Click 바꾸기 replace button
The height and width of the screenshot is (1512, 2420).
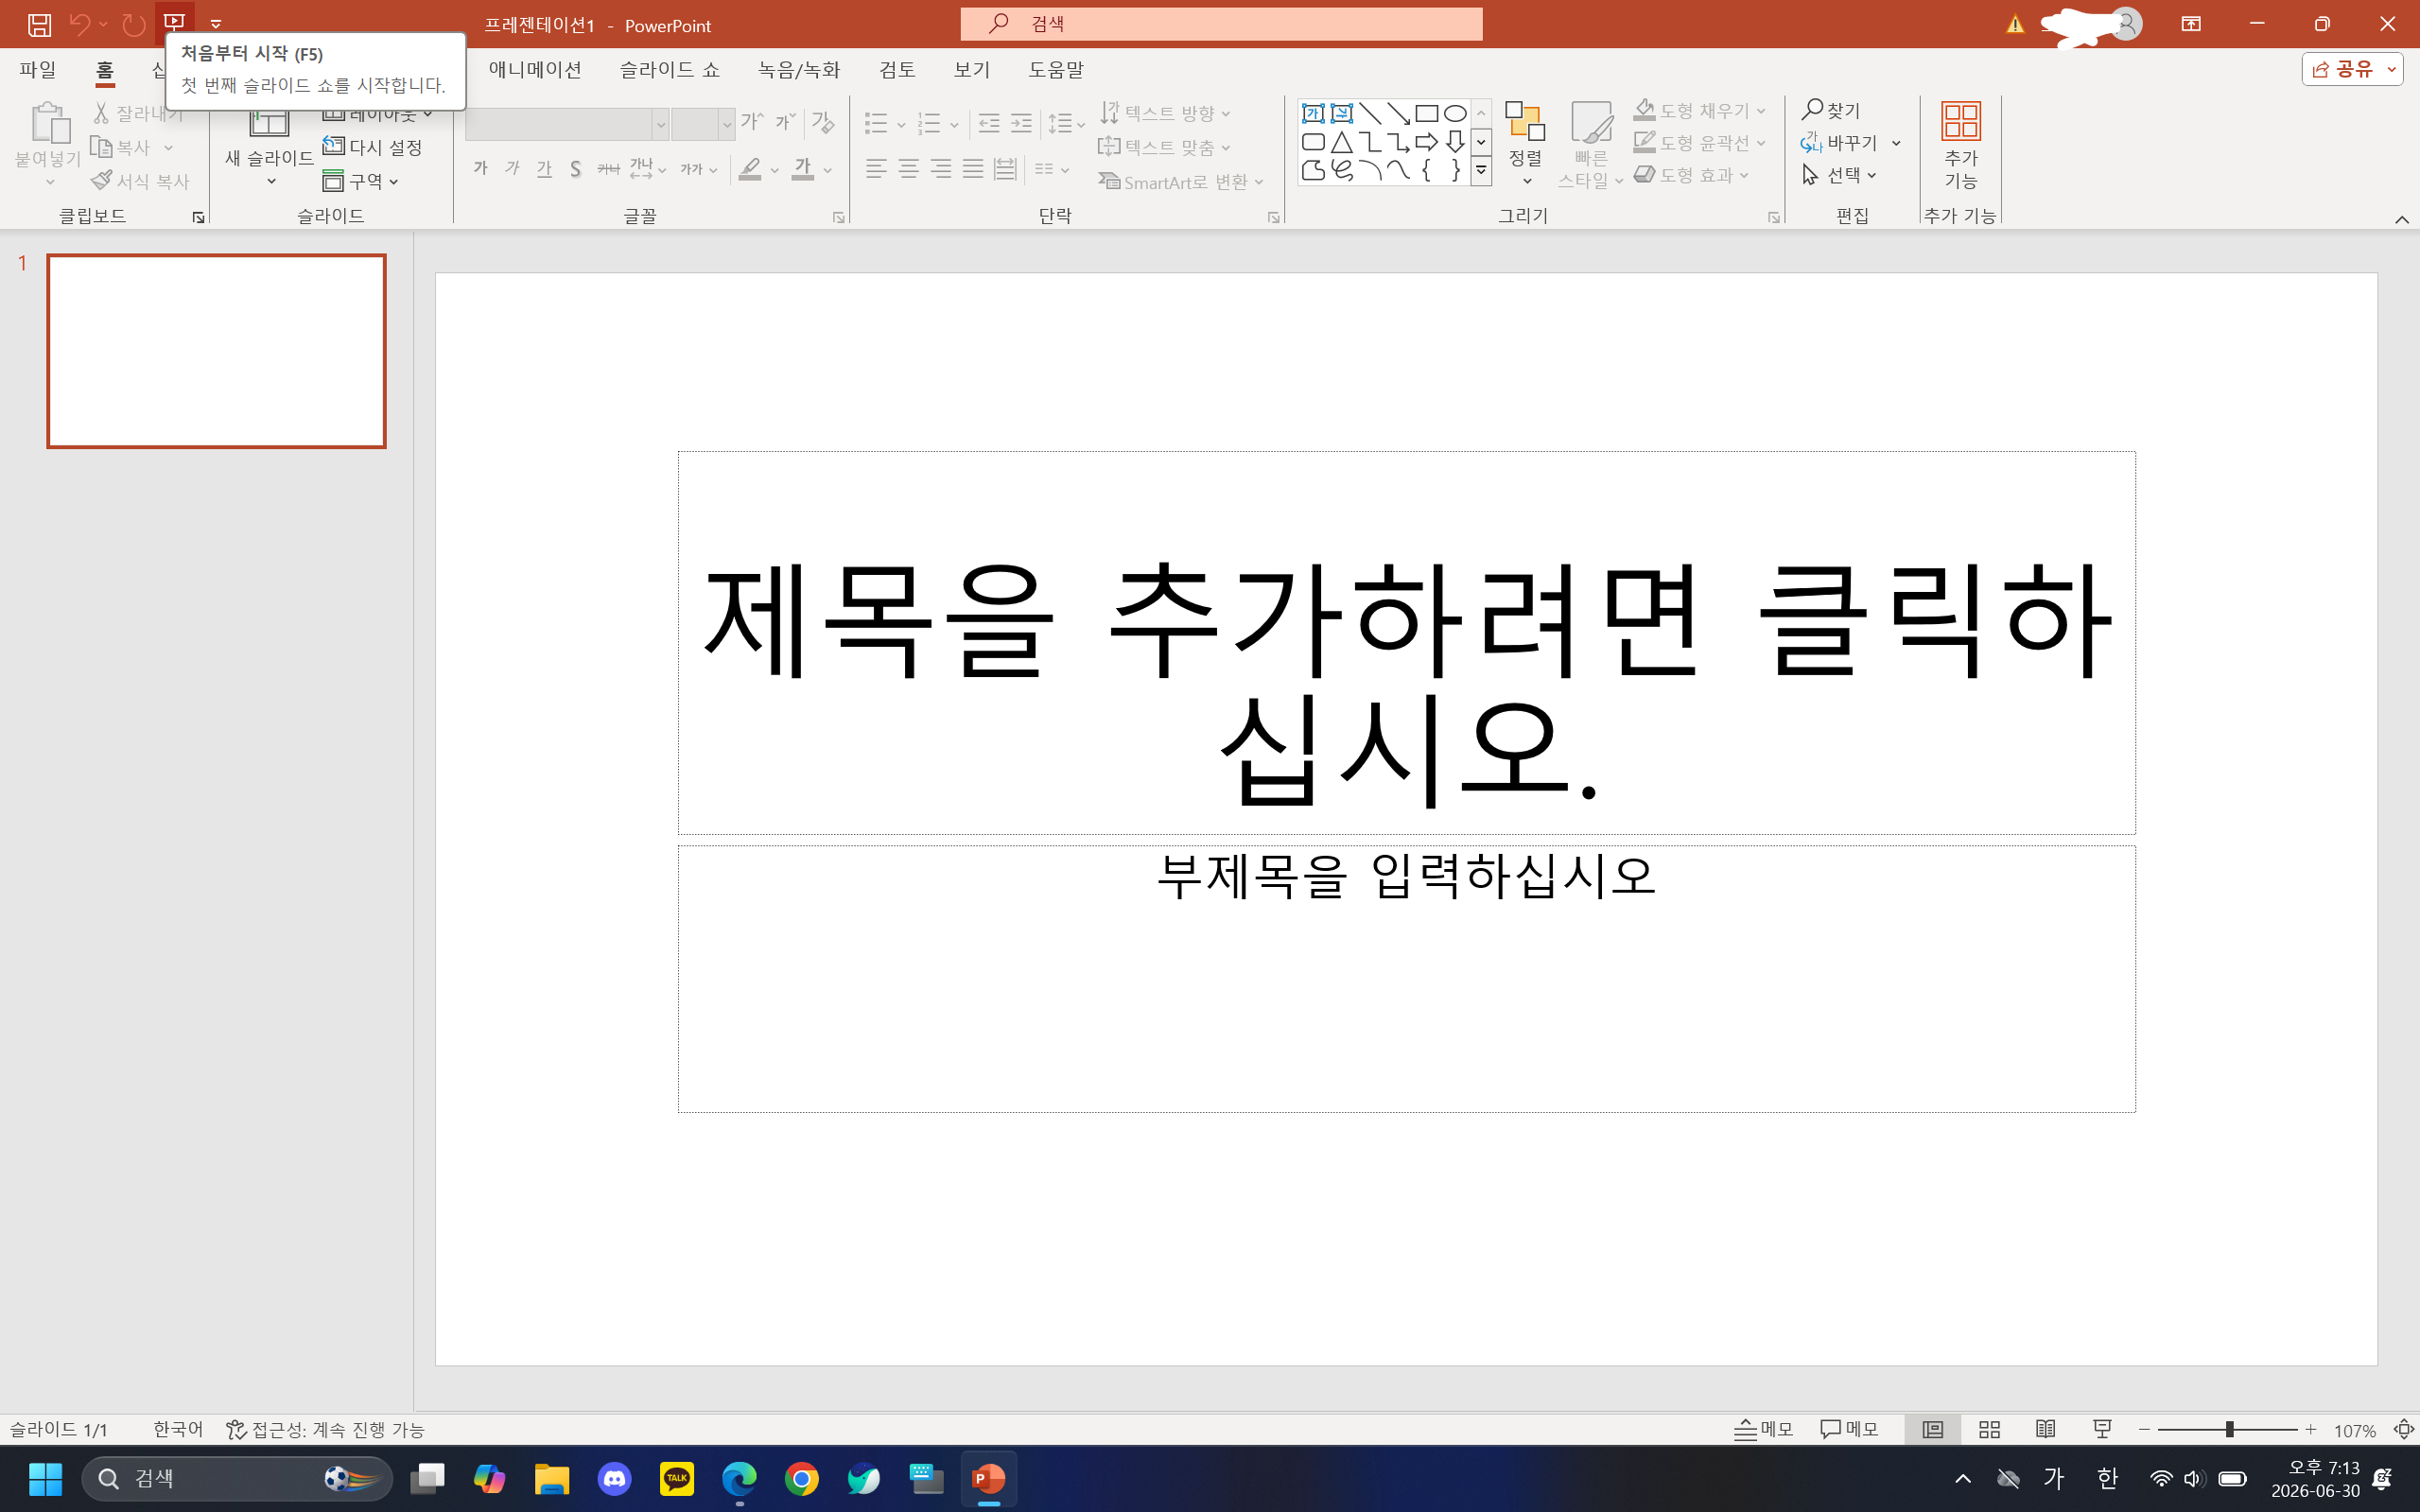pos(1839,143)
